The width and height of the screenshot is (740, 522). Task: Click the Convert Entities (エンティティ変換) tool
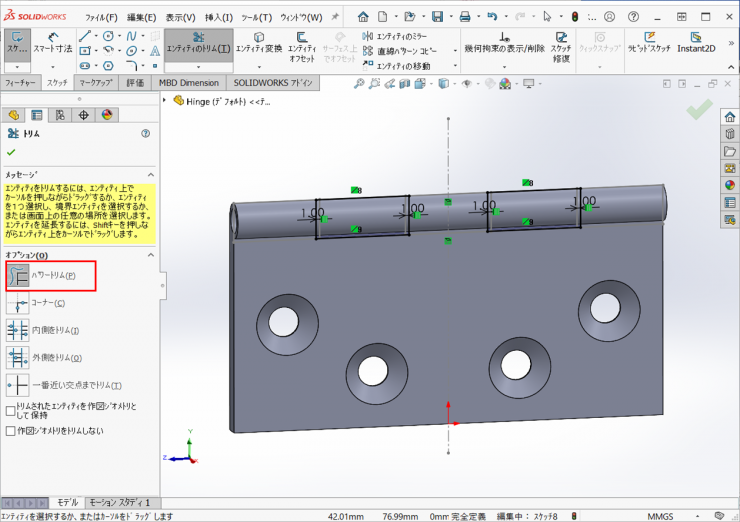click(259, 42)
